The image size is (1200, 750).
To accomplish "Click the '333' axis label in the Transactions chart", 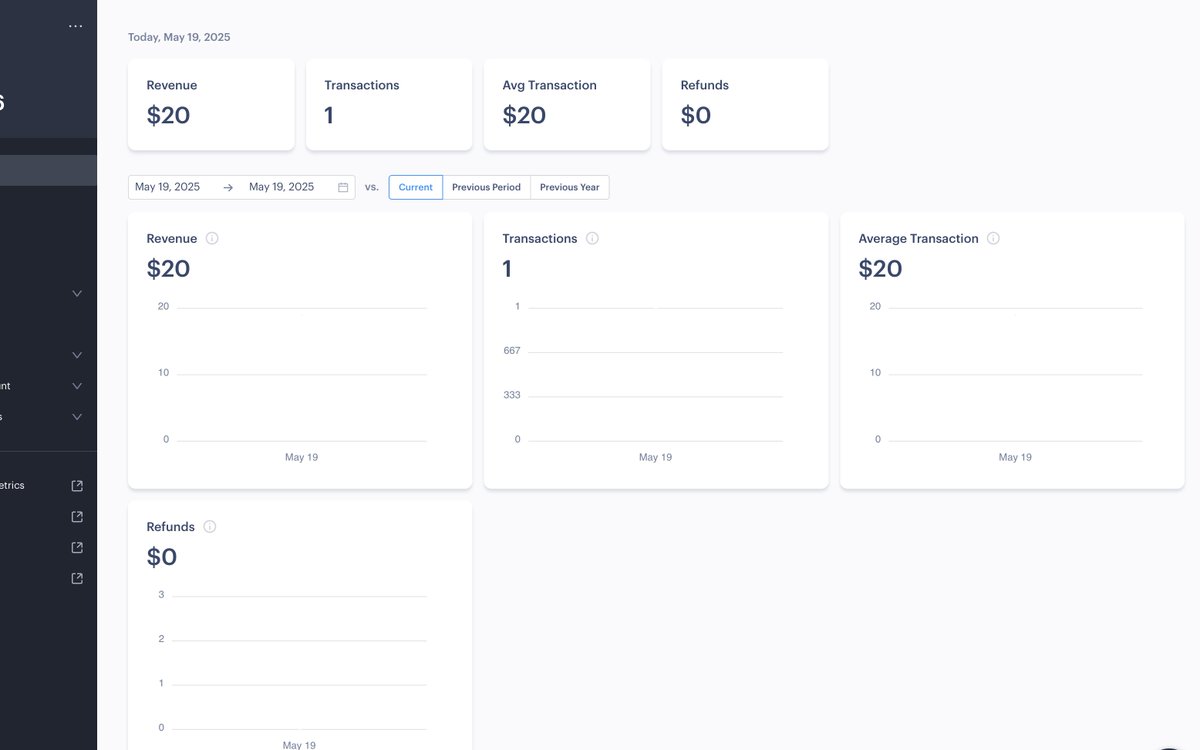I will point(512,395).
